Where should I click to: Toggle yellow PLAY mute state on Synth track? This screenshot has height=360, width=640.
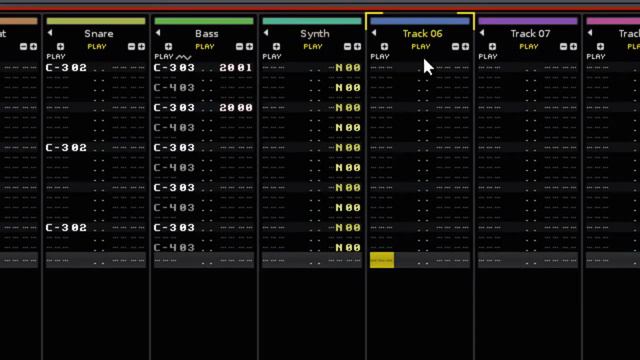(313, 47)
